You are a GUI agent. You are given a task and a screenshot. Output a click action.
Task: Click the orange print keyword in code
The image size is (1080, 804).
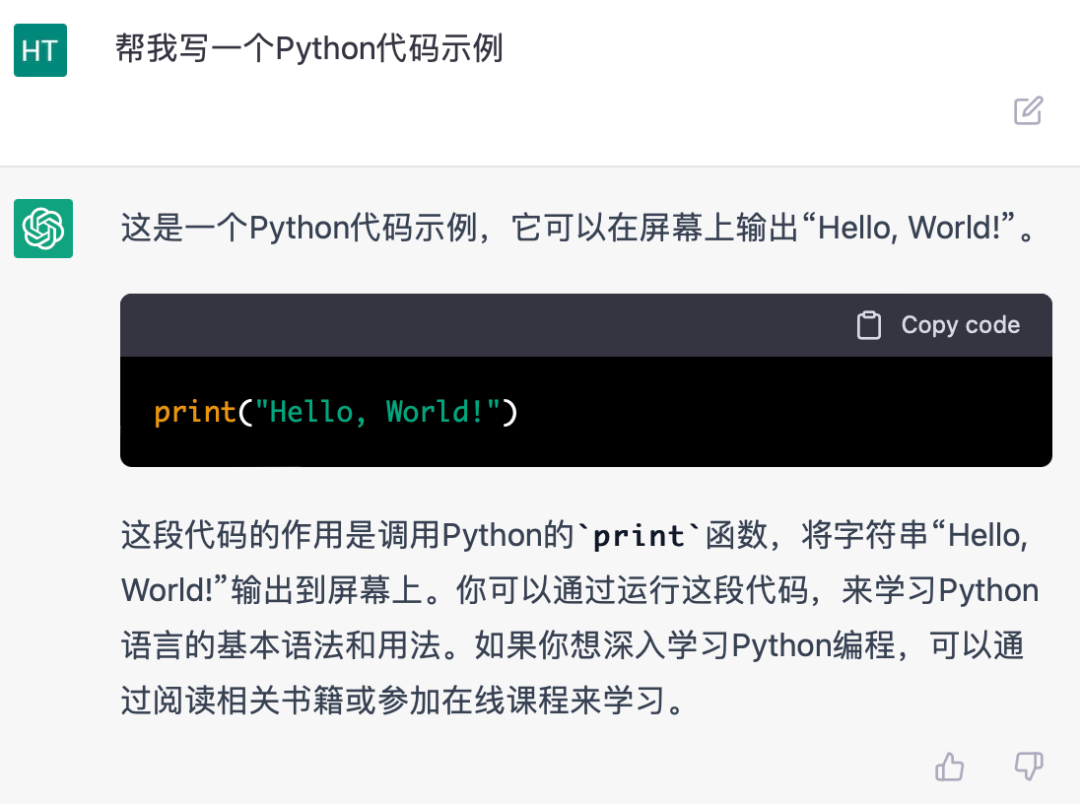[195, 412]
